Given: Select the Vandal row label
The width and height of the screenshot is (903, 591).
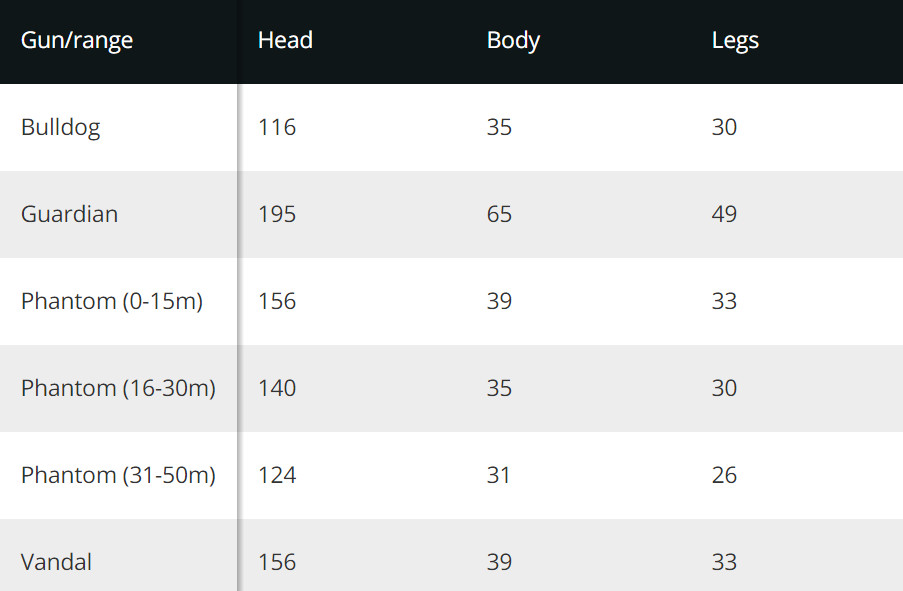Looking at the screenshot, I should point(56,562).
